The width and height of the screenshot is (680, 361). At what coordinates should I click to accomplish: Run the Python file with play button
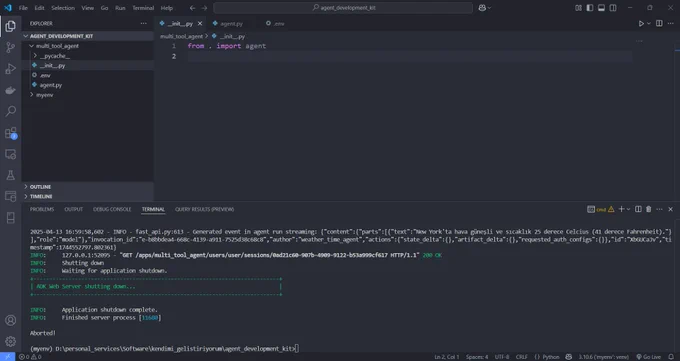pos(641,23)
